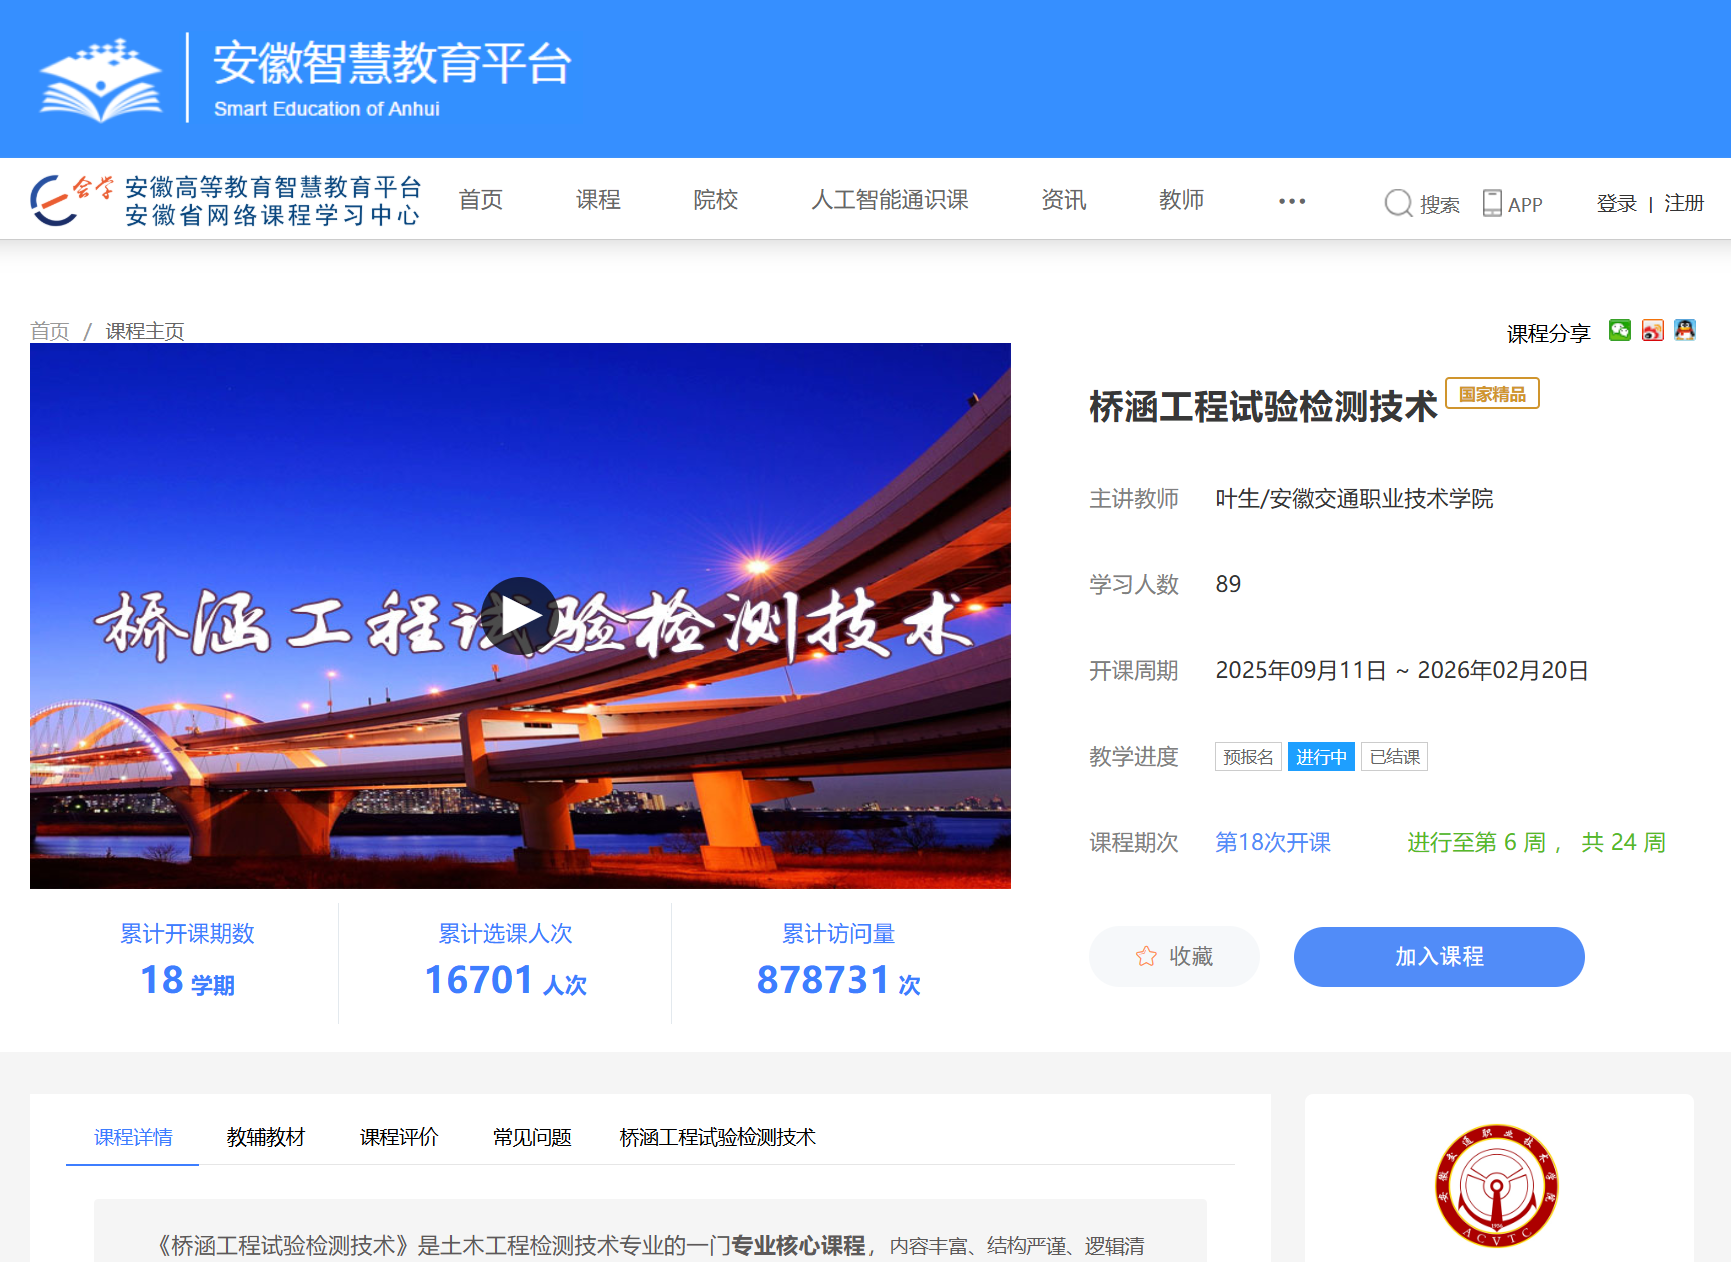Viewport: 1732px width, 1262px height.
Task: Click the APP phone icon
Action: (1493, 203)
